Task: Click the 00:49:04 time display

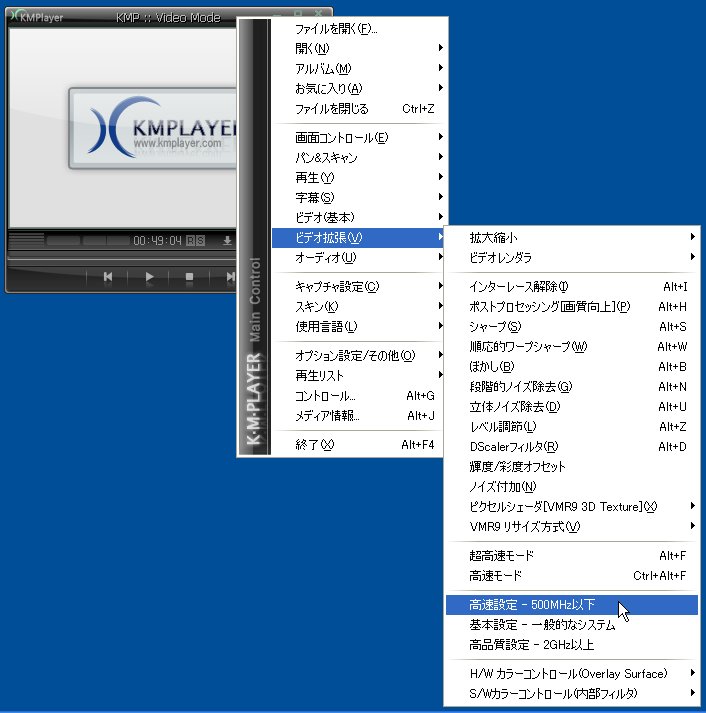Action: point(157,241)
